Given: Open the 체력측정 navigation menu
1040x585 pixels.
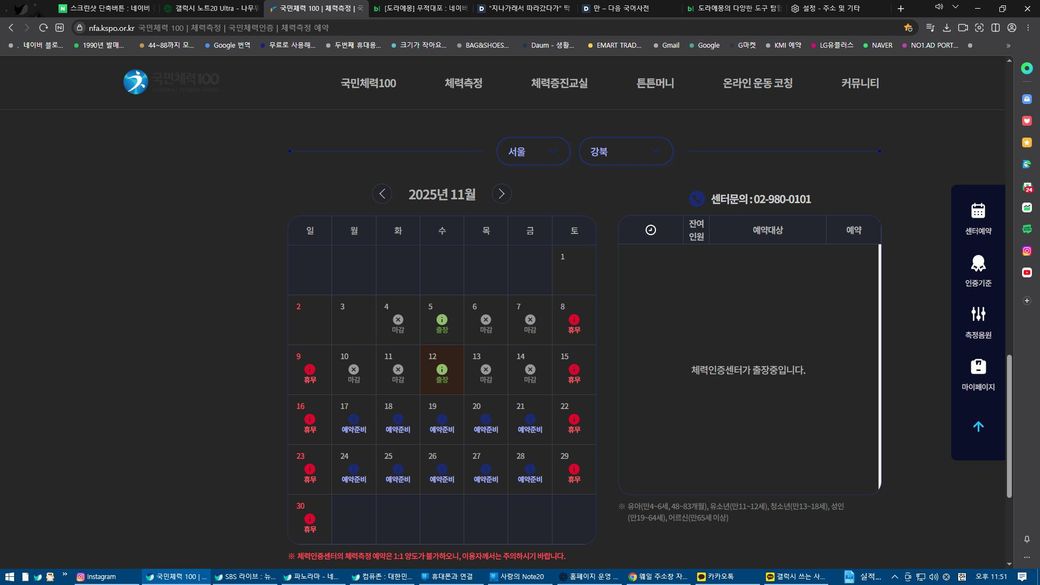Looking at the screenshot, I should [x=463, y=83].
